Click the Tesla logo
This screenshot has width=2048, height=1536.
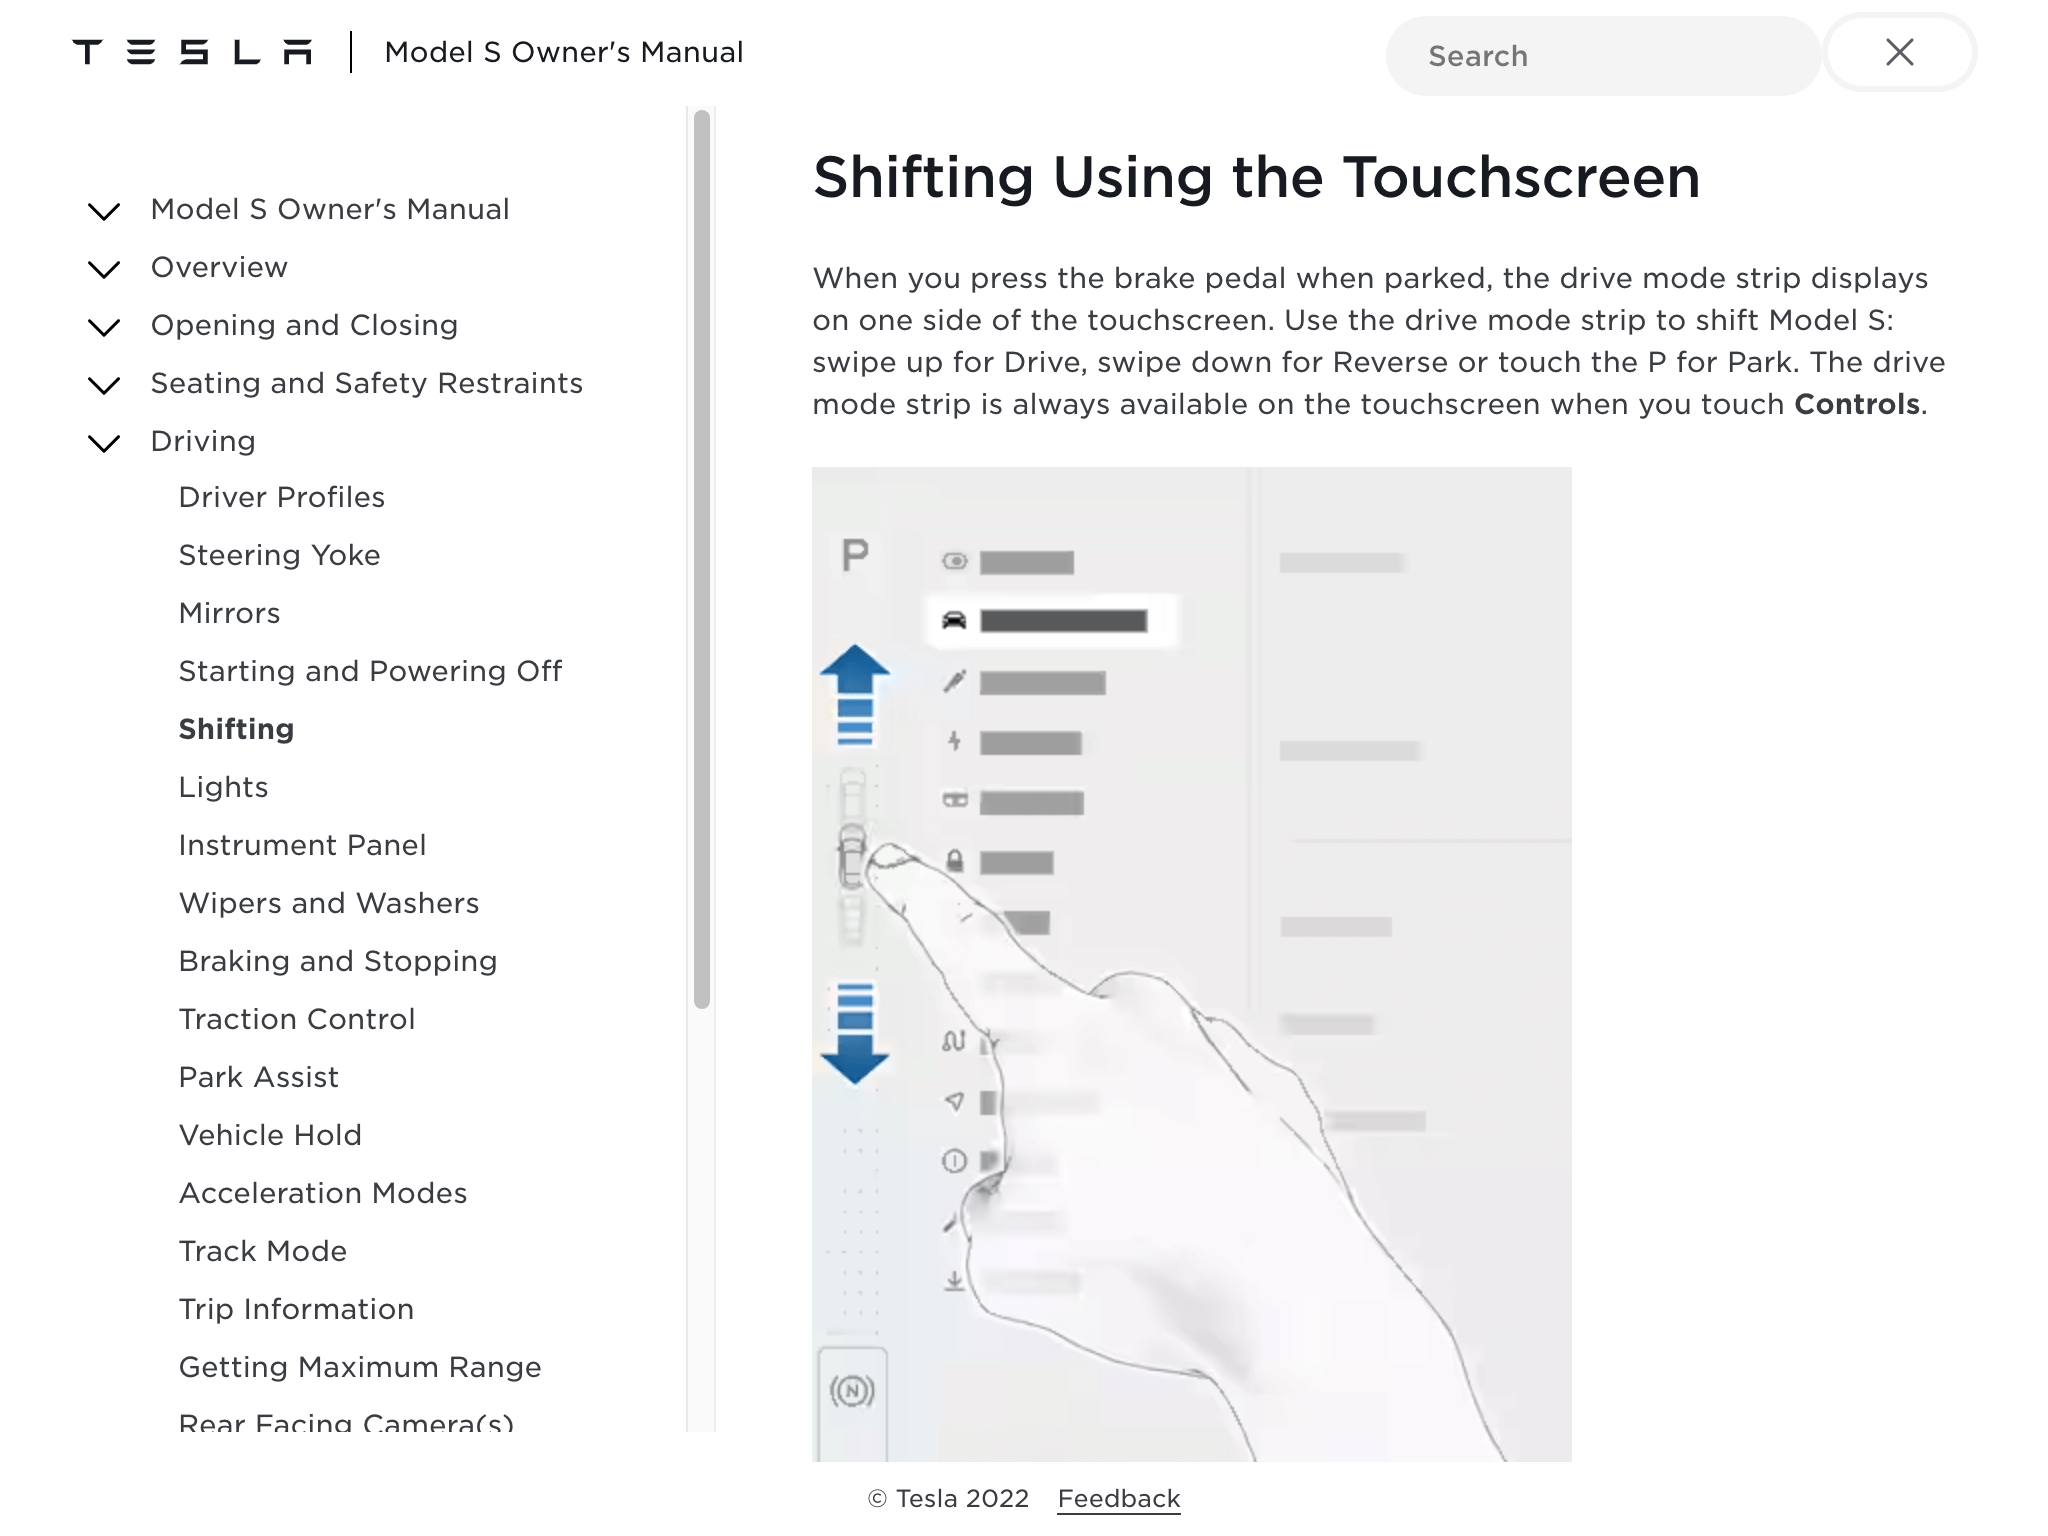(192, 52)
